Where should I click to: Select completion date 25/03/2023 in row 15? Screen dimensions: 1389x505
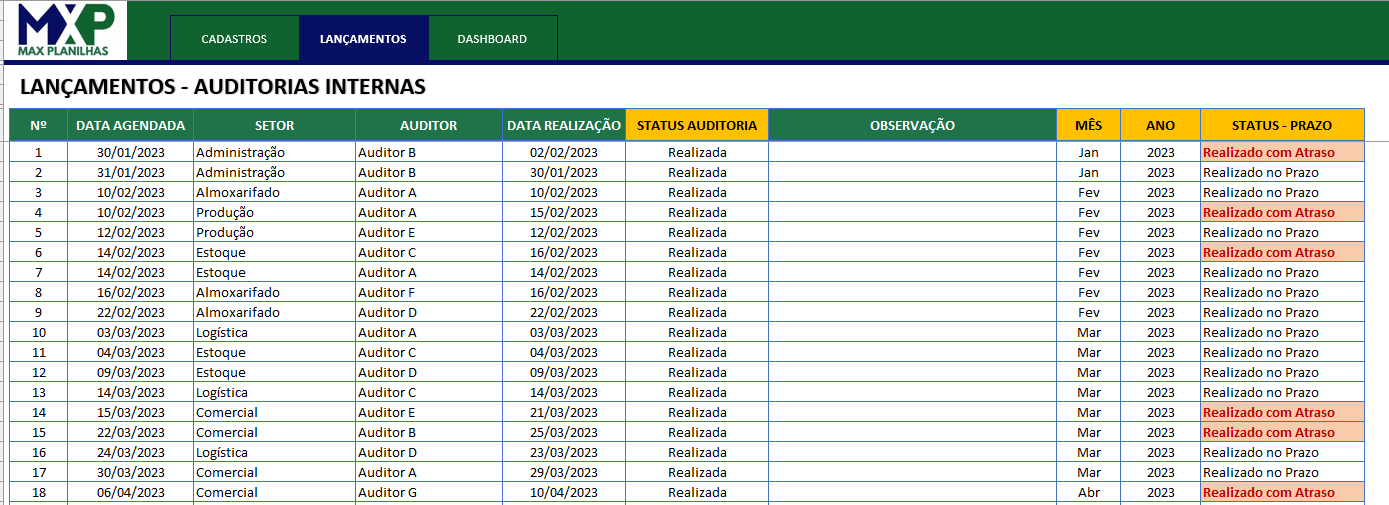coord(564,432)
